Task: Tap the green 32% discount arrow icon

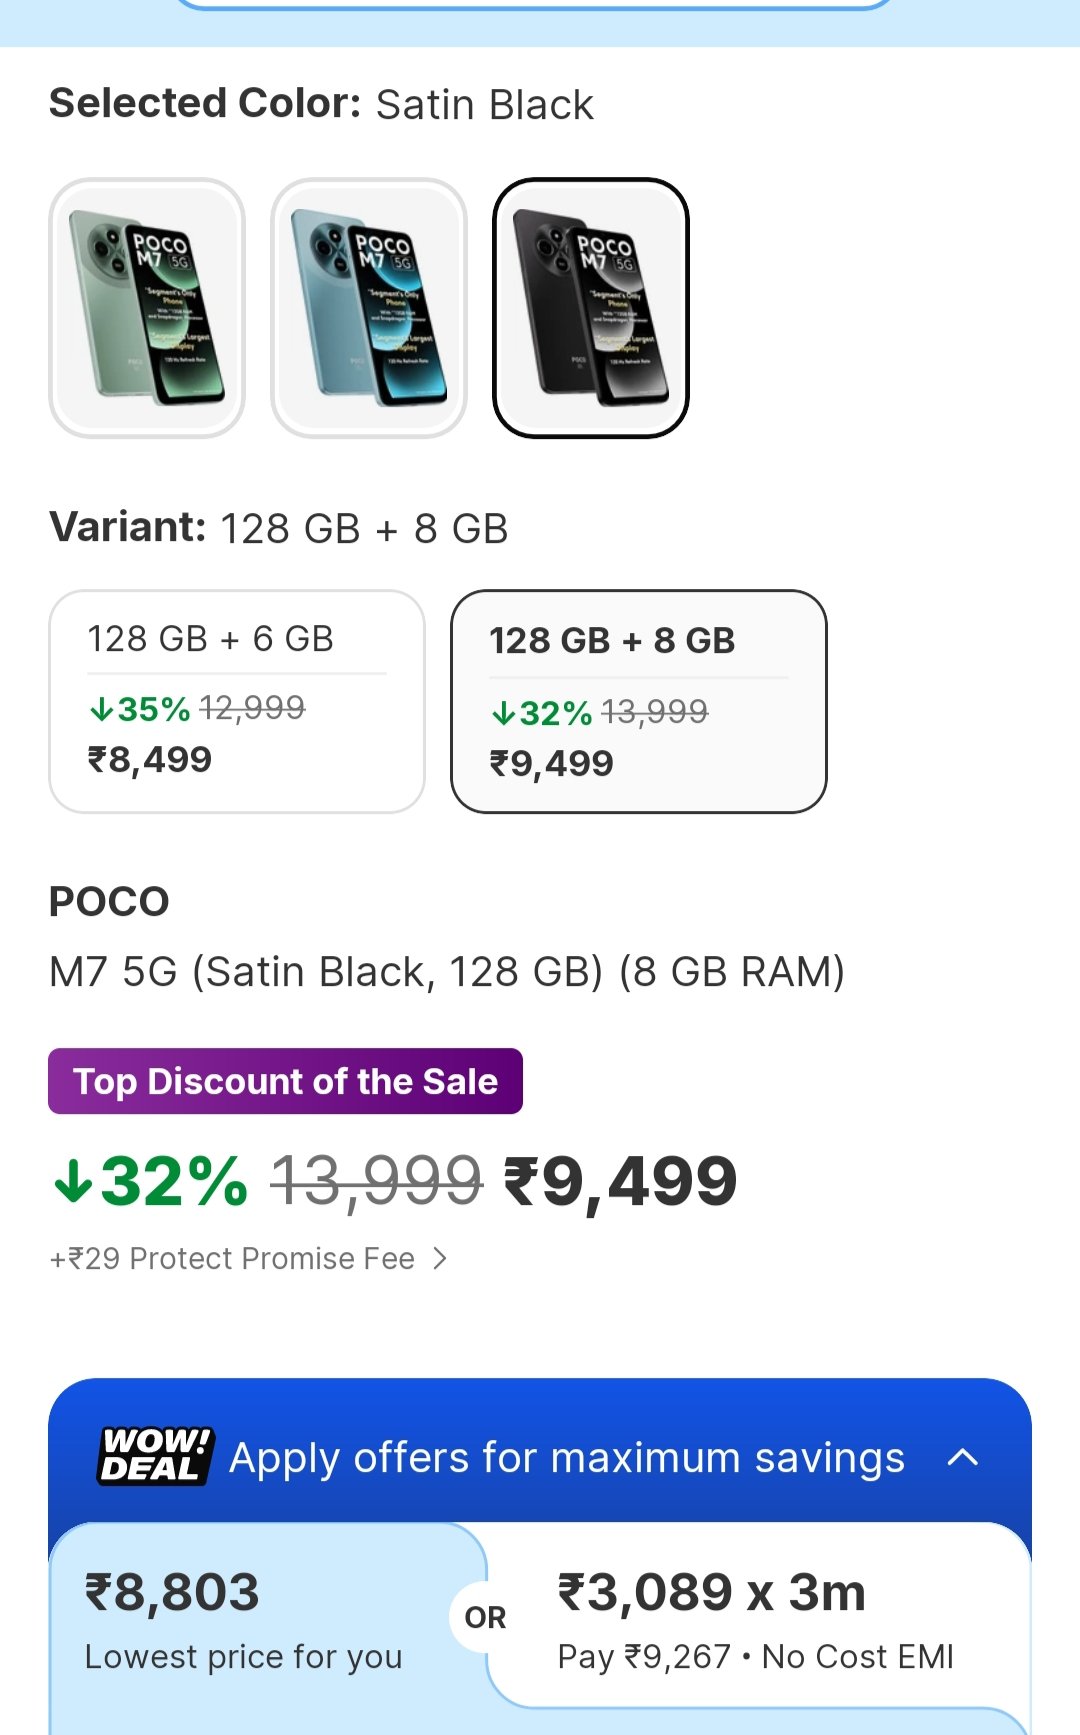Action: click(73, 1181)
